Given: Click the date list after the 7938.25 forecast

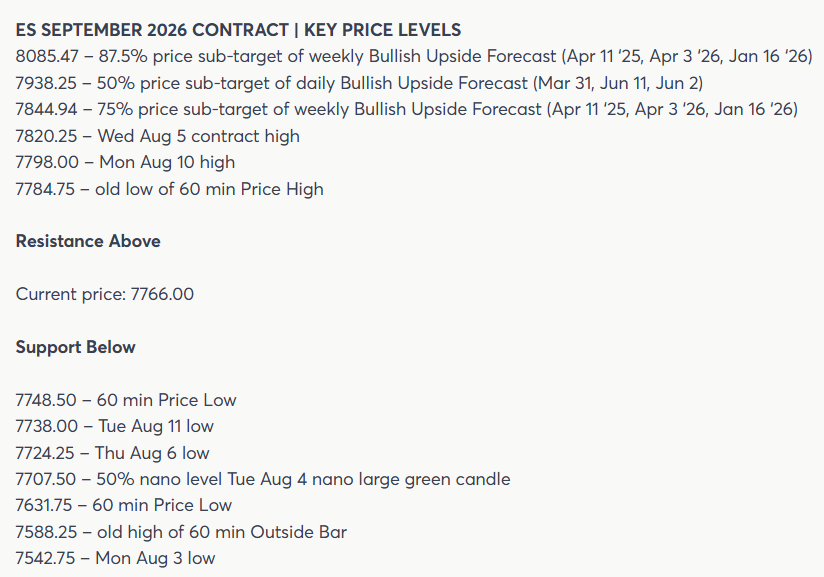Looking at the screenshot, I should tap(618, 83).
